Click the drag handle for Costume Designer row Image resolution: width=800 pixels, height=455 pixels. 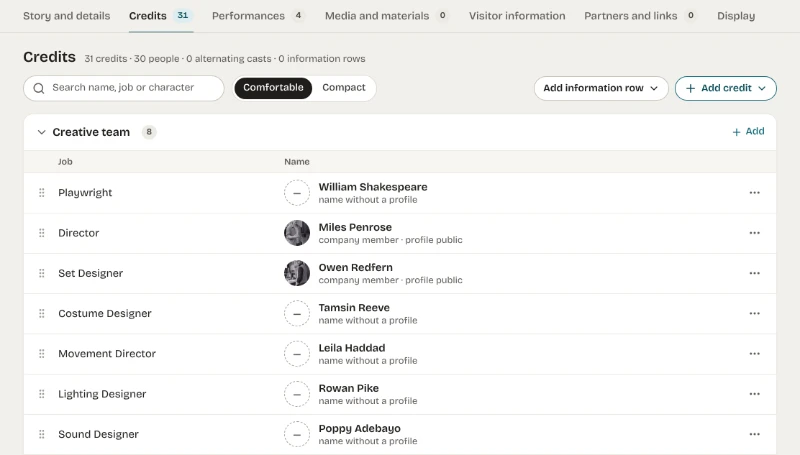coord(42,314)
